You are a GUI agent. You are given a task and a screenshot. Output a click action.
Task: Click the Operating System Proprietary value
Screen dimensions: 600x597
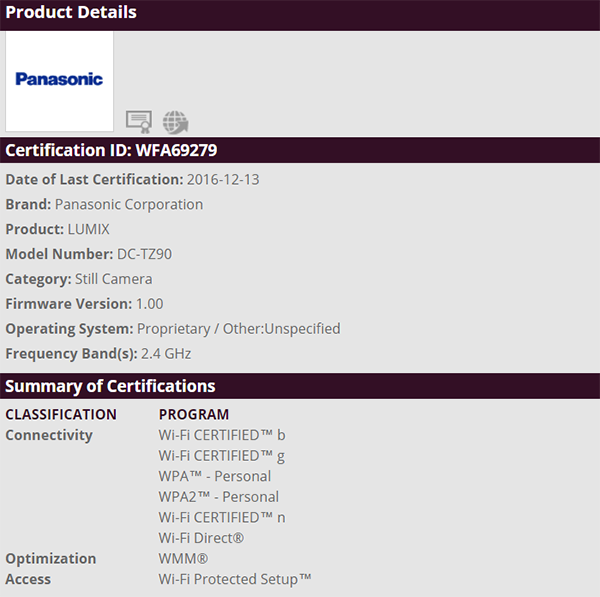[238, 329]
